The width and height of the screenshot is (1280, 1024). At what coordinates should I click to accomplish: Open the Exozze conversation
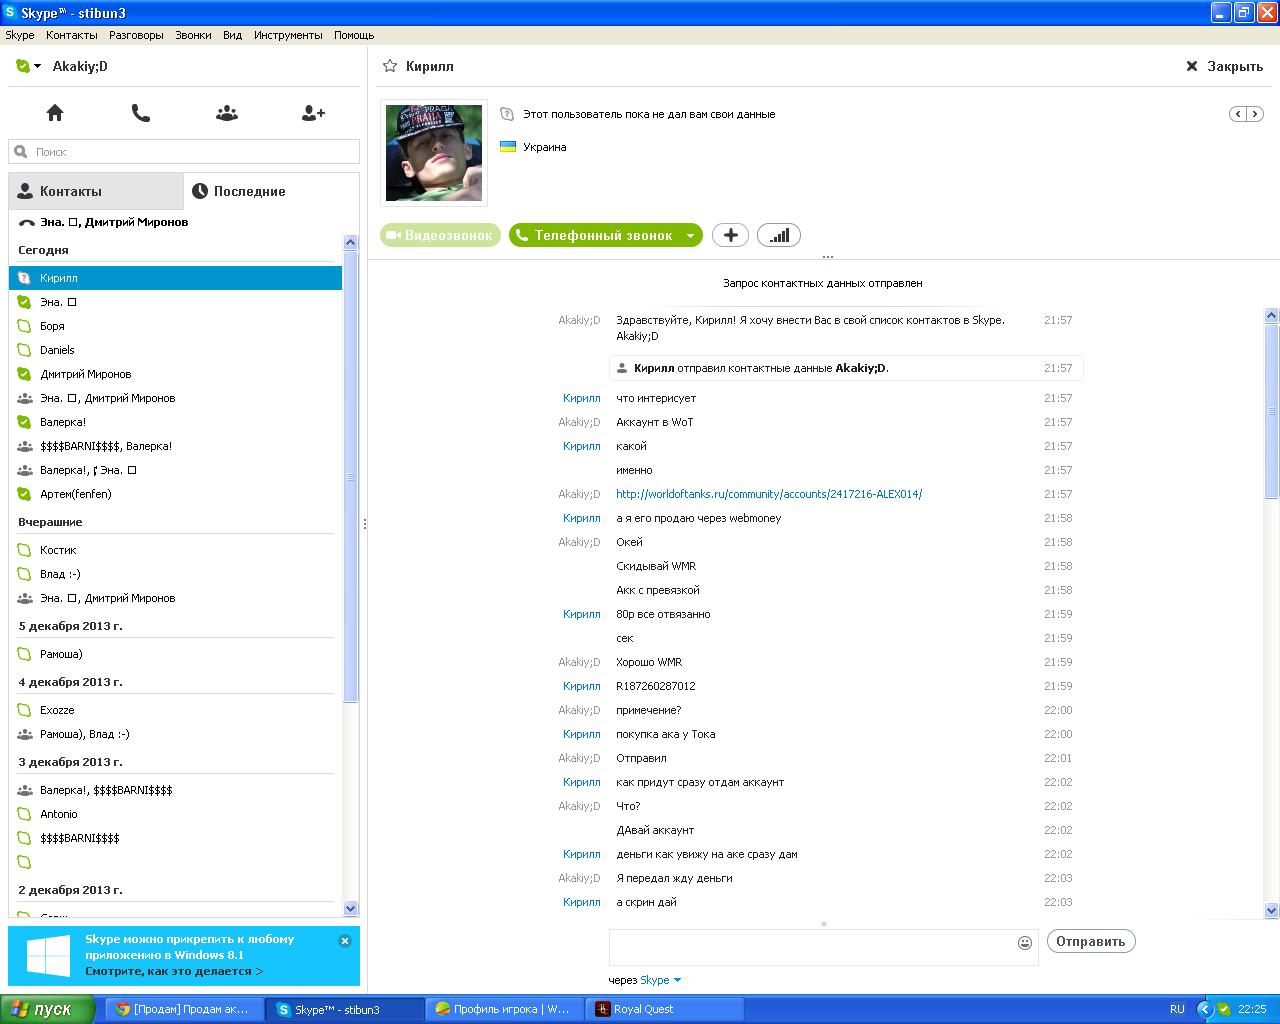[x=175, y=710]
